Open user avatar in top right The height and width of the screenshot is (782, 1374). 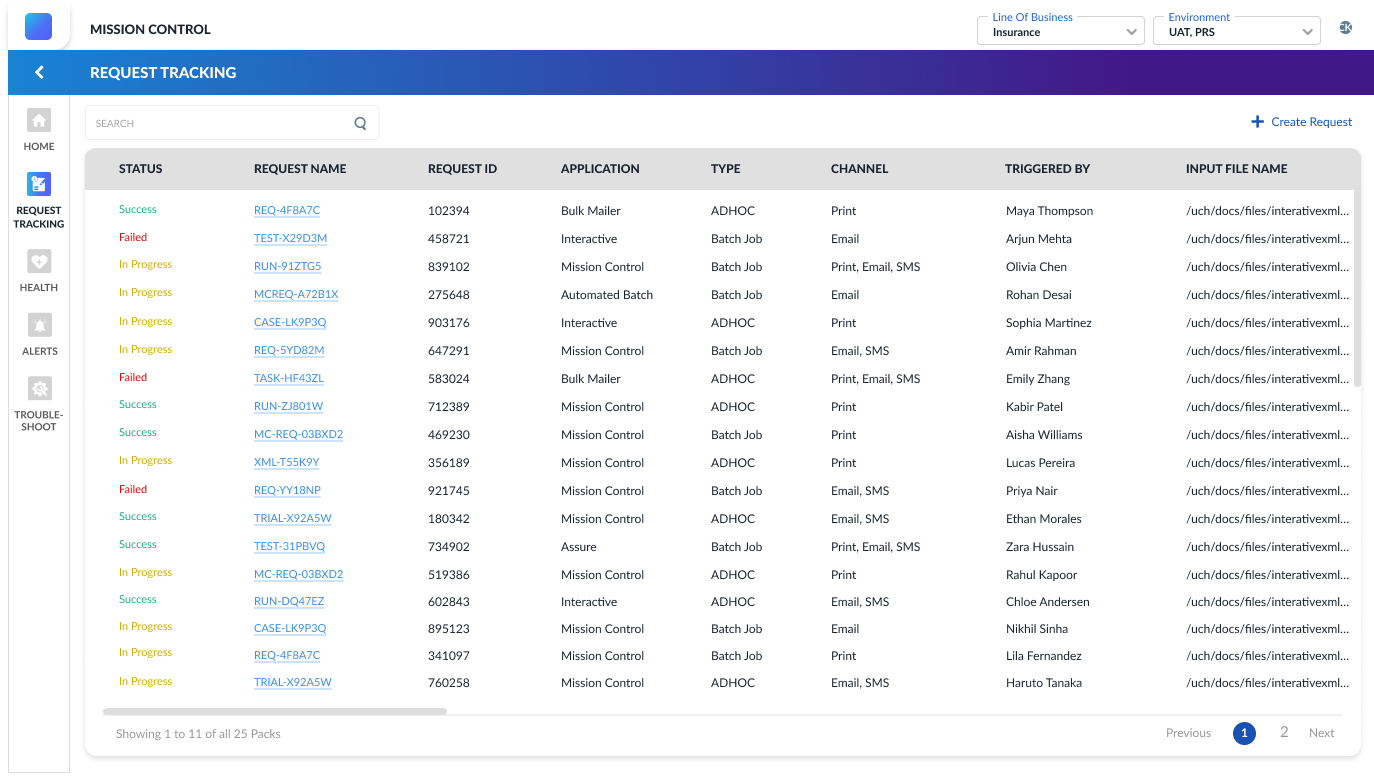pyautogui.click(x=1345, y=28)
